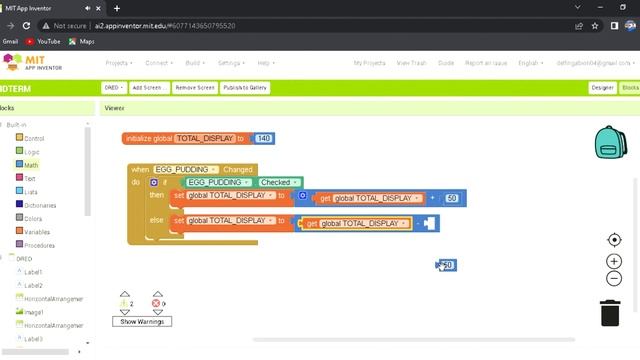The height and width of the screenshot is (360, 640).
Task: Click the Add Screen button
Action: 149,88
